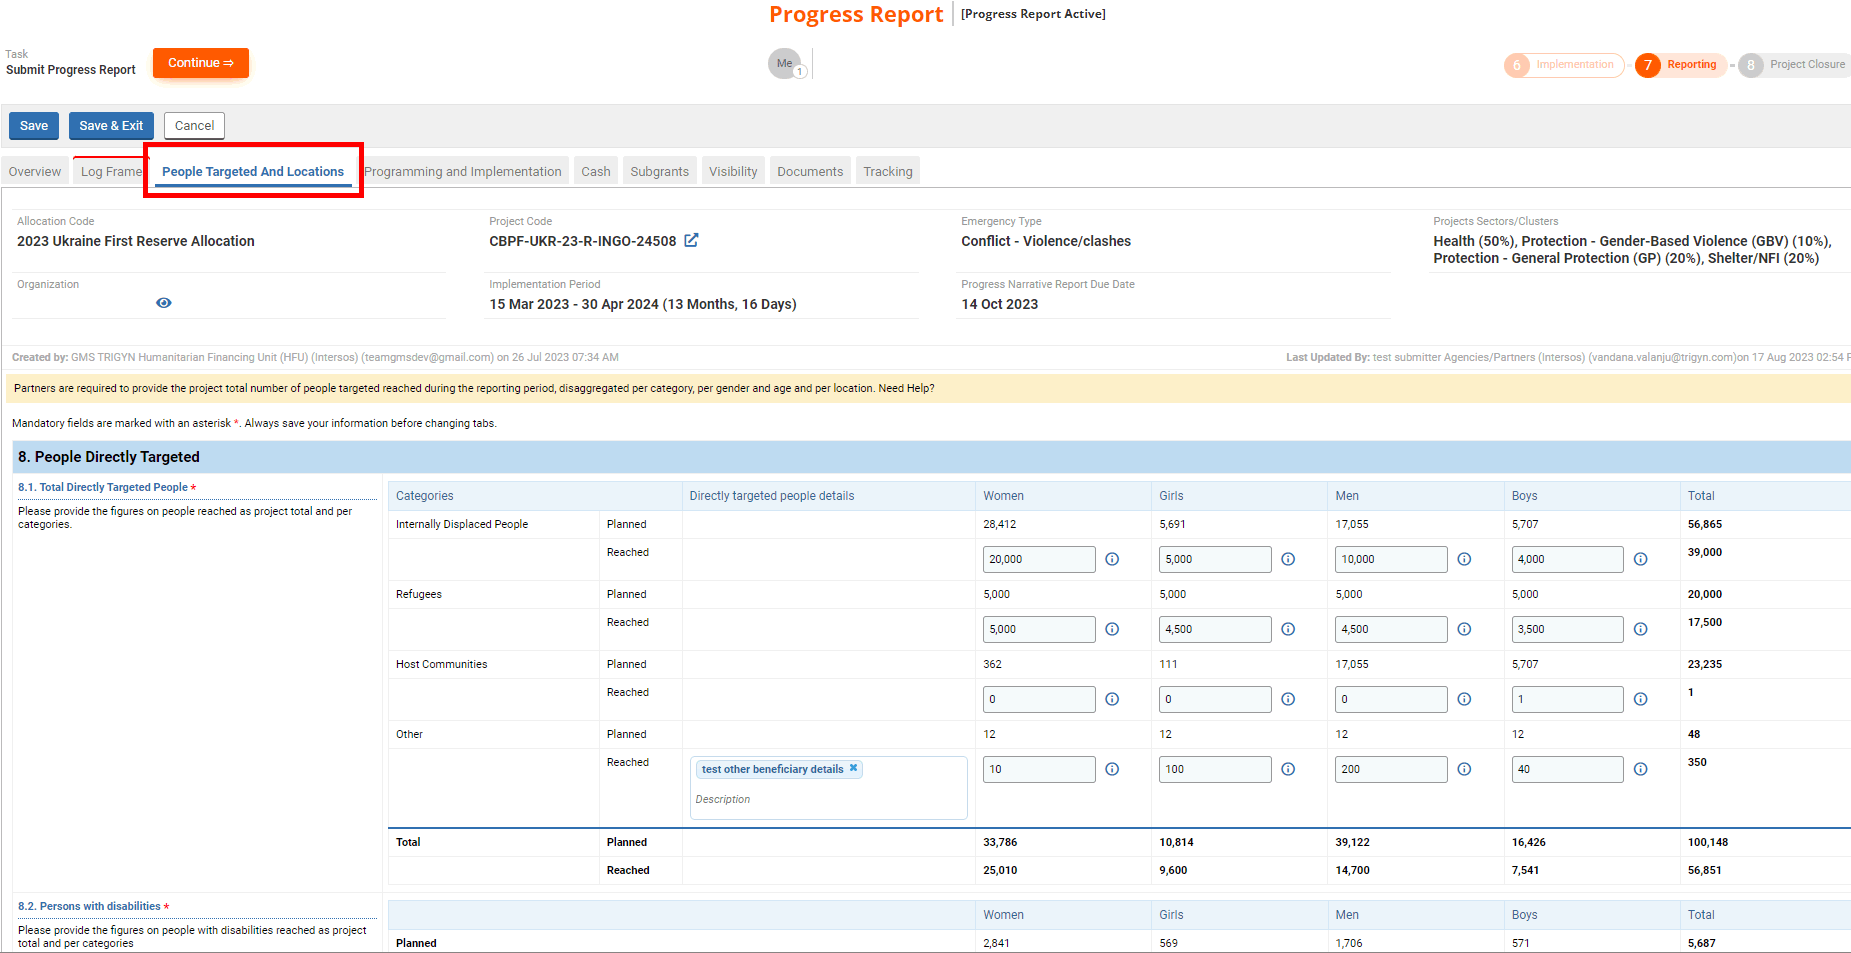Select the People Targeted And Locations tab
This screenshot has width=1851, height=953.
point(253,171)
